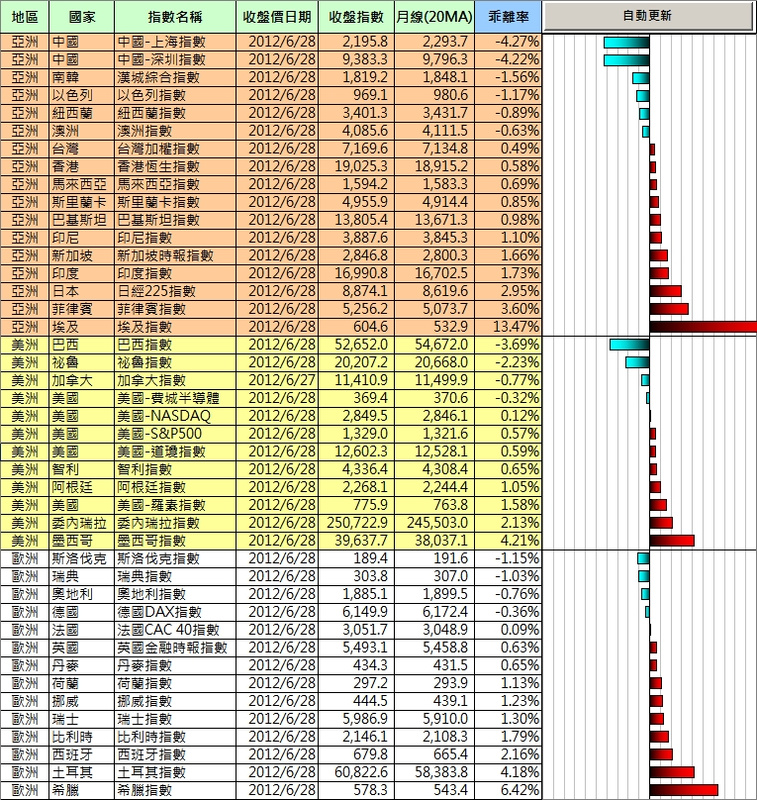Click the 紐西蘭指數 cell

point(175,113)
